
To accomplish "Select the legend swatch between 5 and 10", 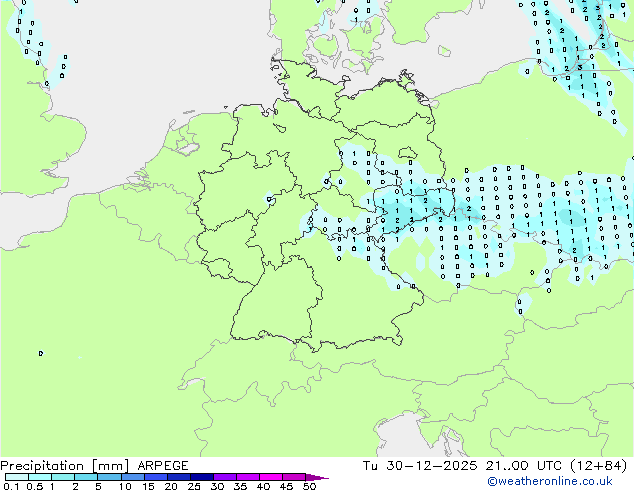I will point(109,477).
